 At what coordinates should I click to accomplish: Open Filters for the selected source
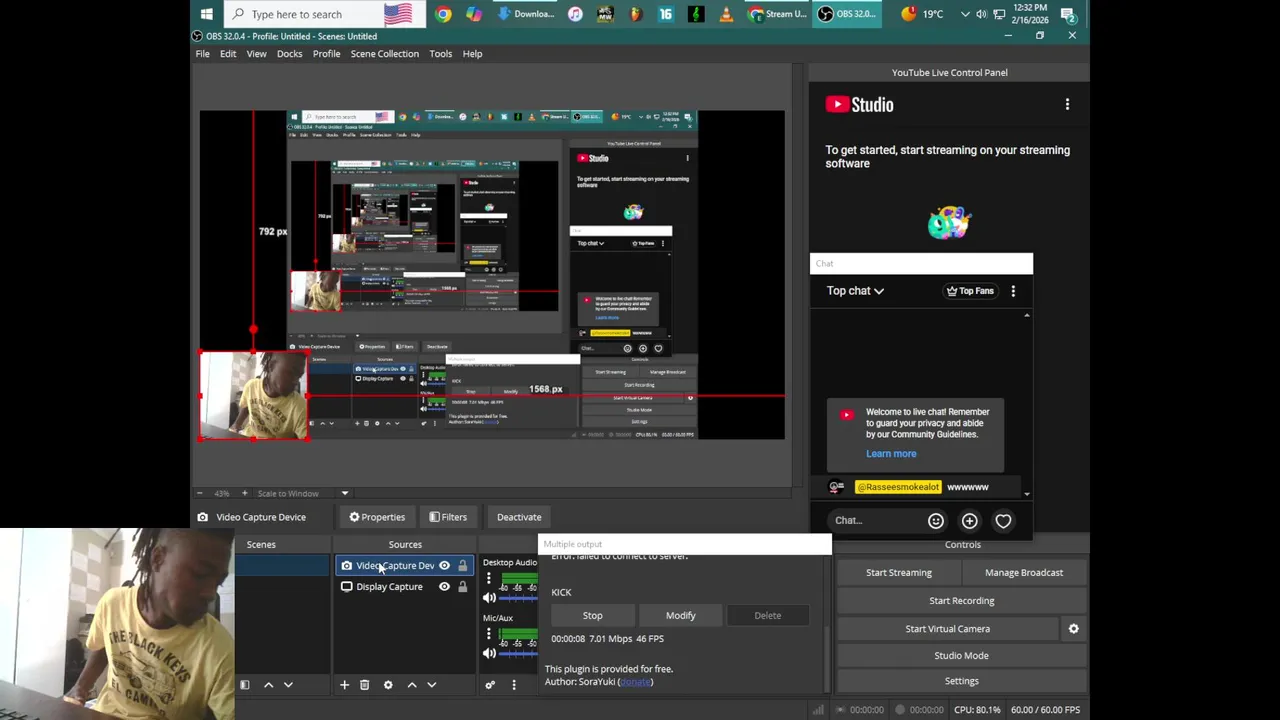(x=448, y=517)
